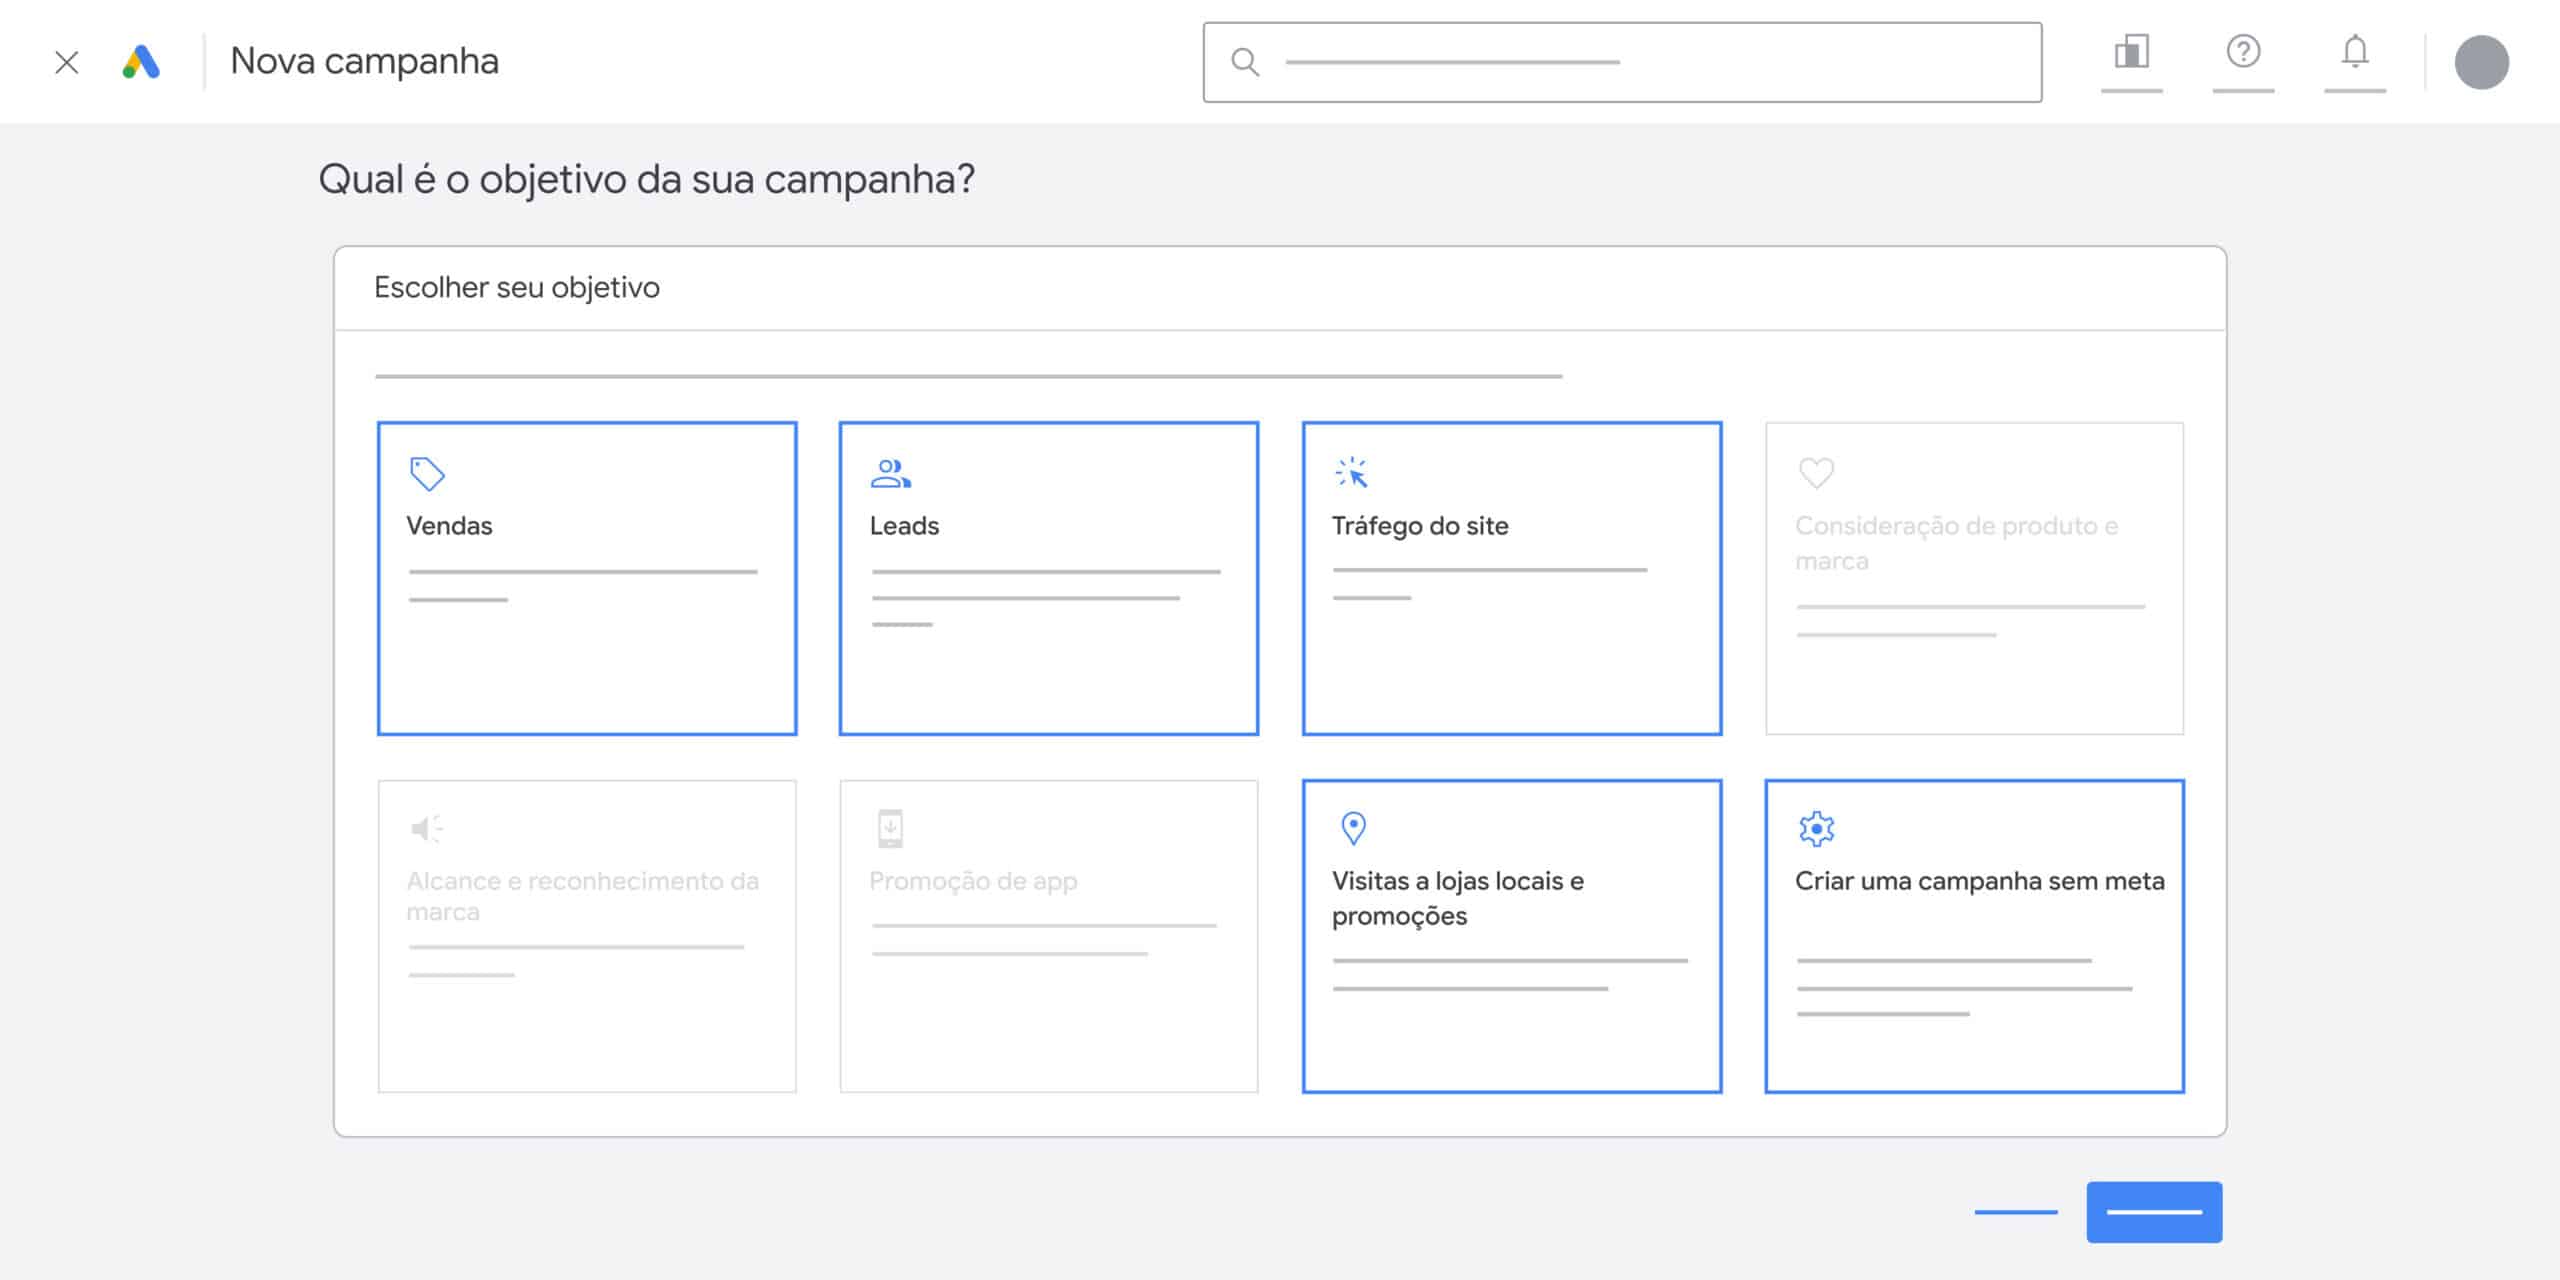Close the Nova campanha dialog

click(x=67, y=63)
